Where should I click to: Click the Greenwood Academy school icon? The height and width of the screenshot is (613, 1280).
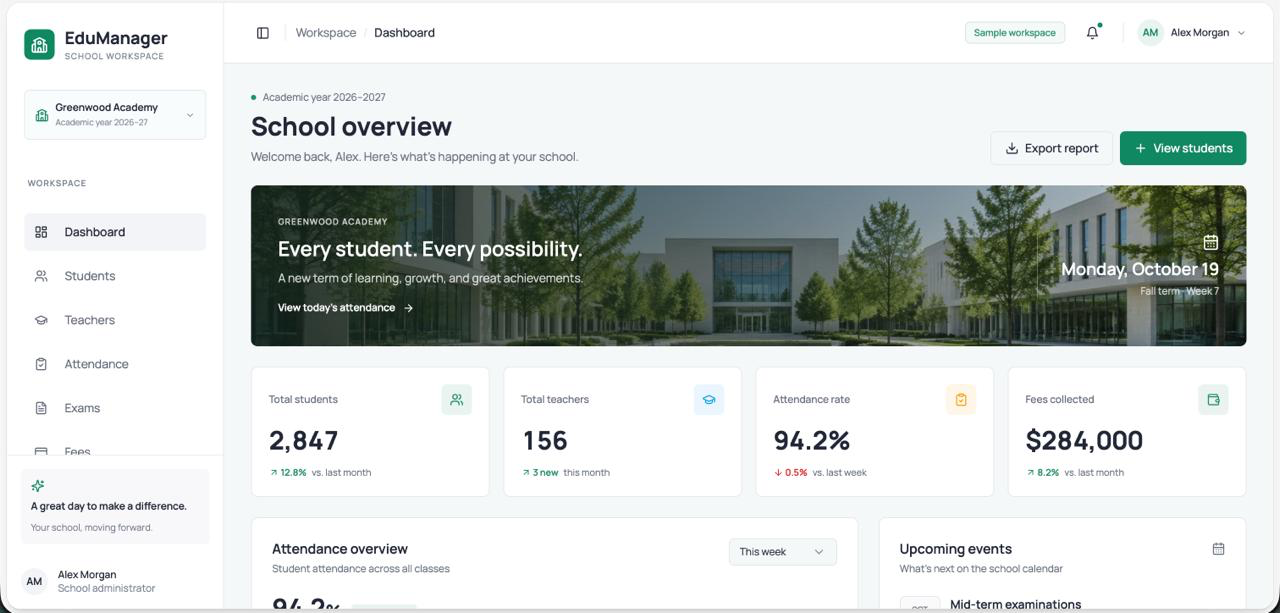pos(42,115)
